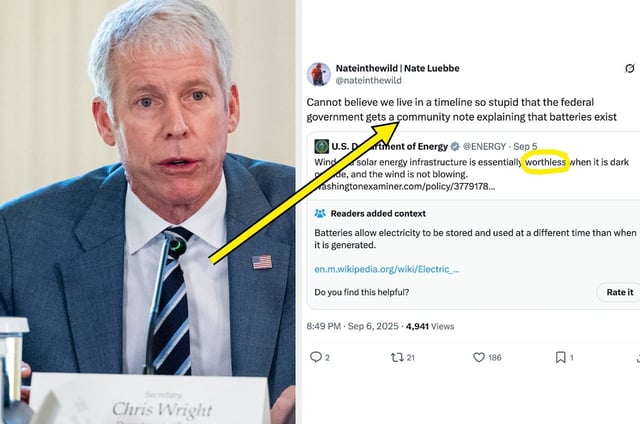Bookmark the tweet using bookmark icon
Viewport: 640px width, 424px height.
[561, 357]
